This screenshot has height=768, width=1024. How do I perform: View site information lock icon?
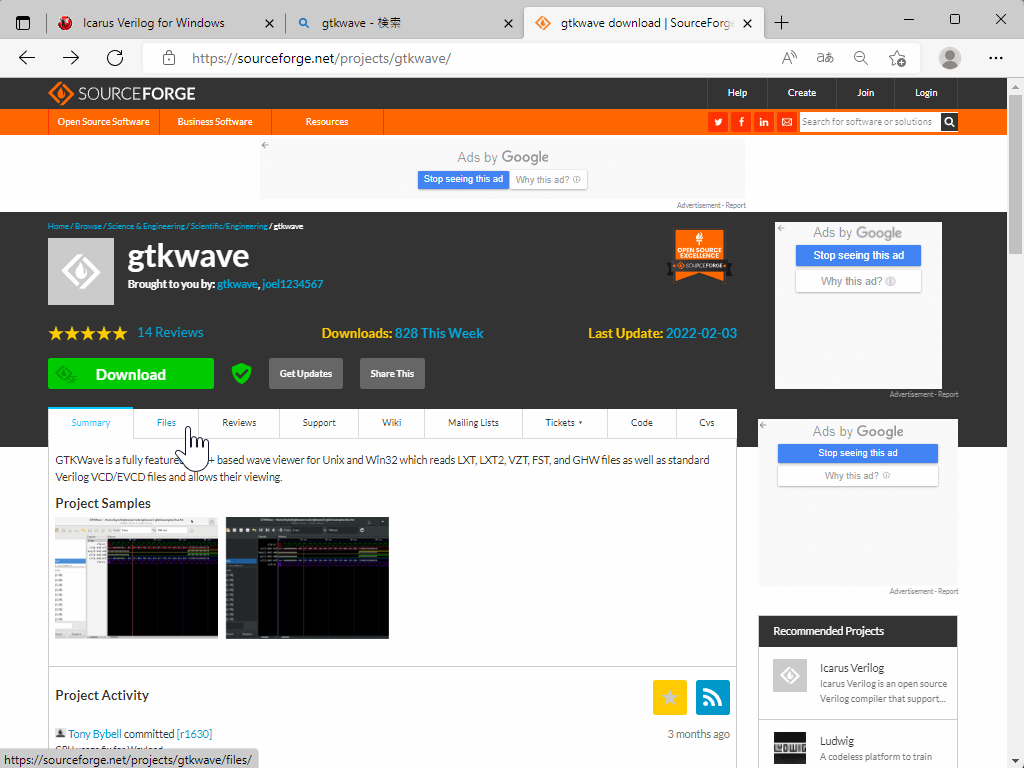(x=168, y=58)
